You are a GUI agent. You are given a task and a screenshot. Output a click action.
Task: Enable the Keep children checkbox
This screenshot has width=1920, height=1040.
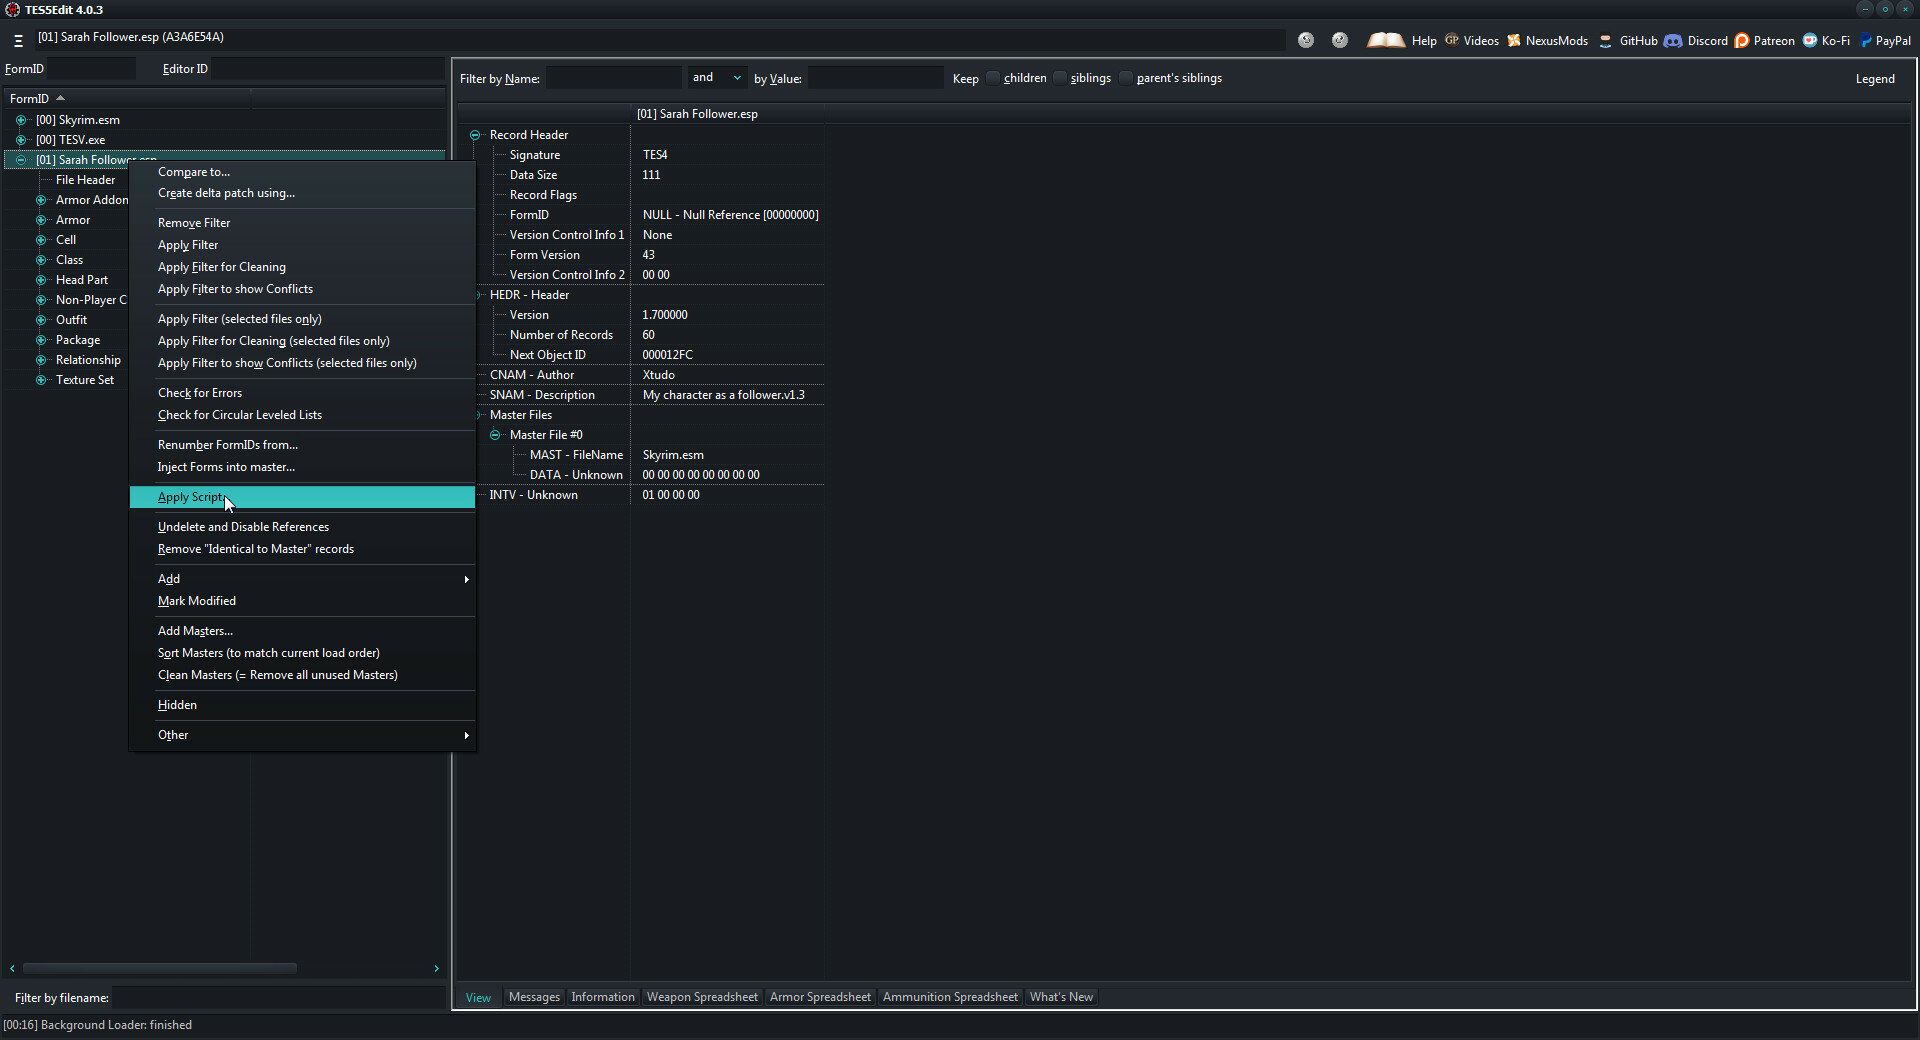coord(993,78)
